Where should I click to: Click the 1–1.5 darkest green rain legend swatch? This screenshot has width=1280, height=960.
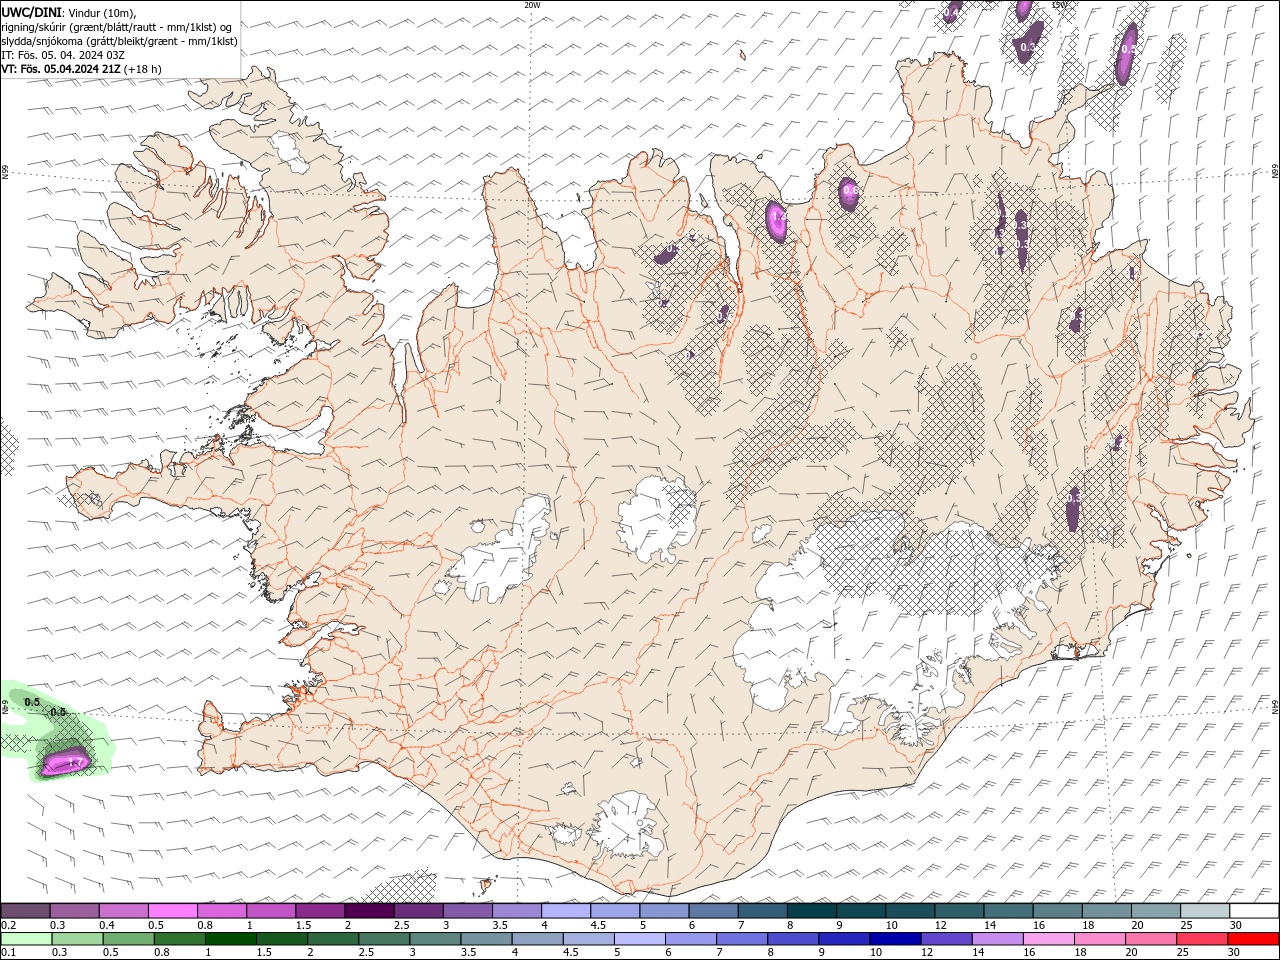[x=232, y=939]
